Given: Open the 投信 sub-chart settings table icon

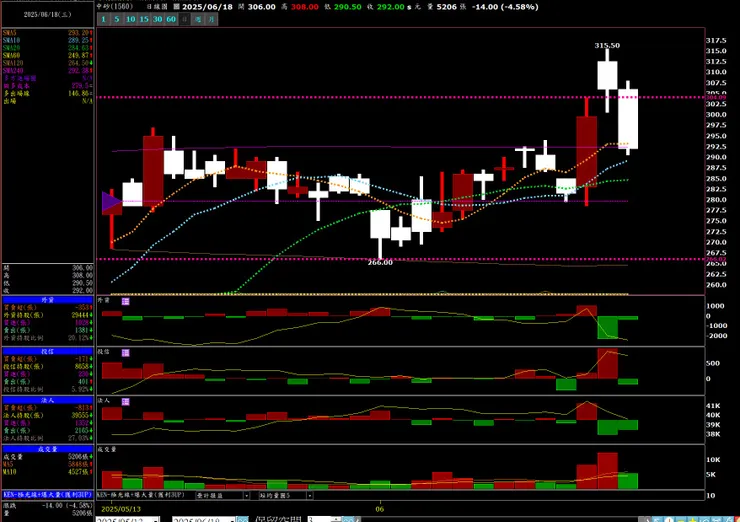Looking at the screenshot, I should (x=126, y=353).
